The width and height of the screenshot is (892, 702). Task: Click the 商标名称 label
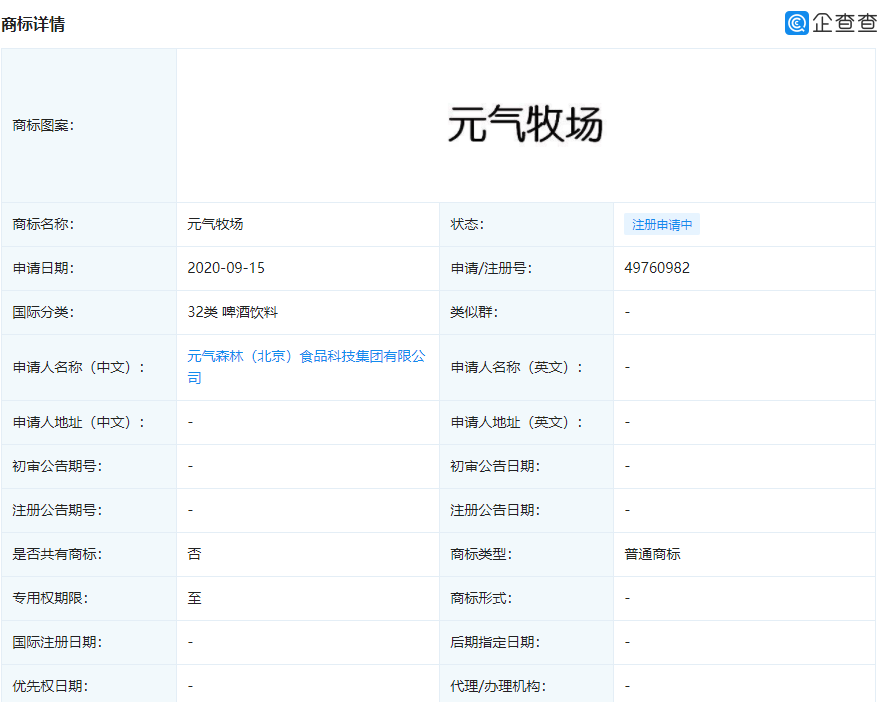point(43,224)
